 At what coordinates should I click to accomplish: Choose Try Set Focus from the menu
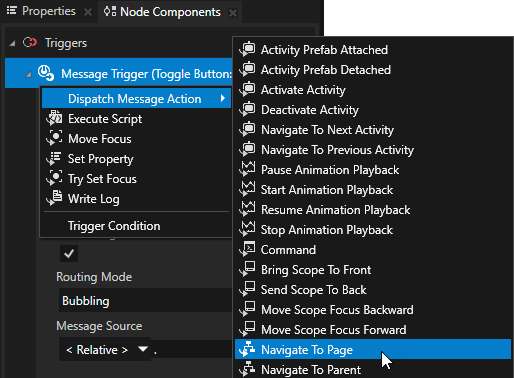pyautogui.click(x=136, y=179)
